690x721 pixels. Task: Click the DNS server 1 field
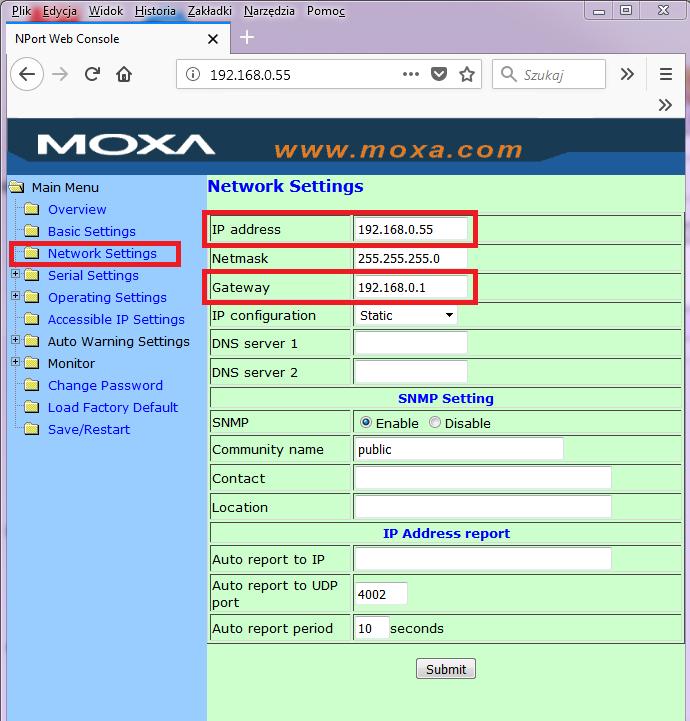[411, 343]
